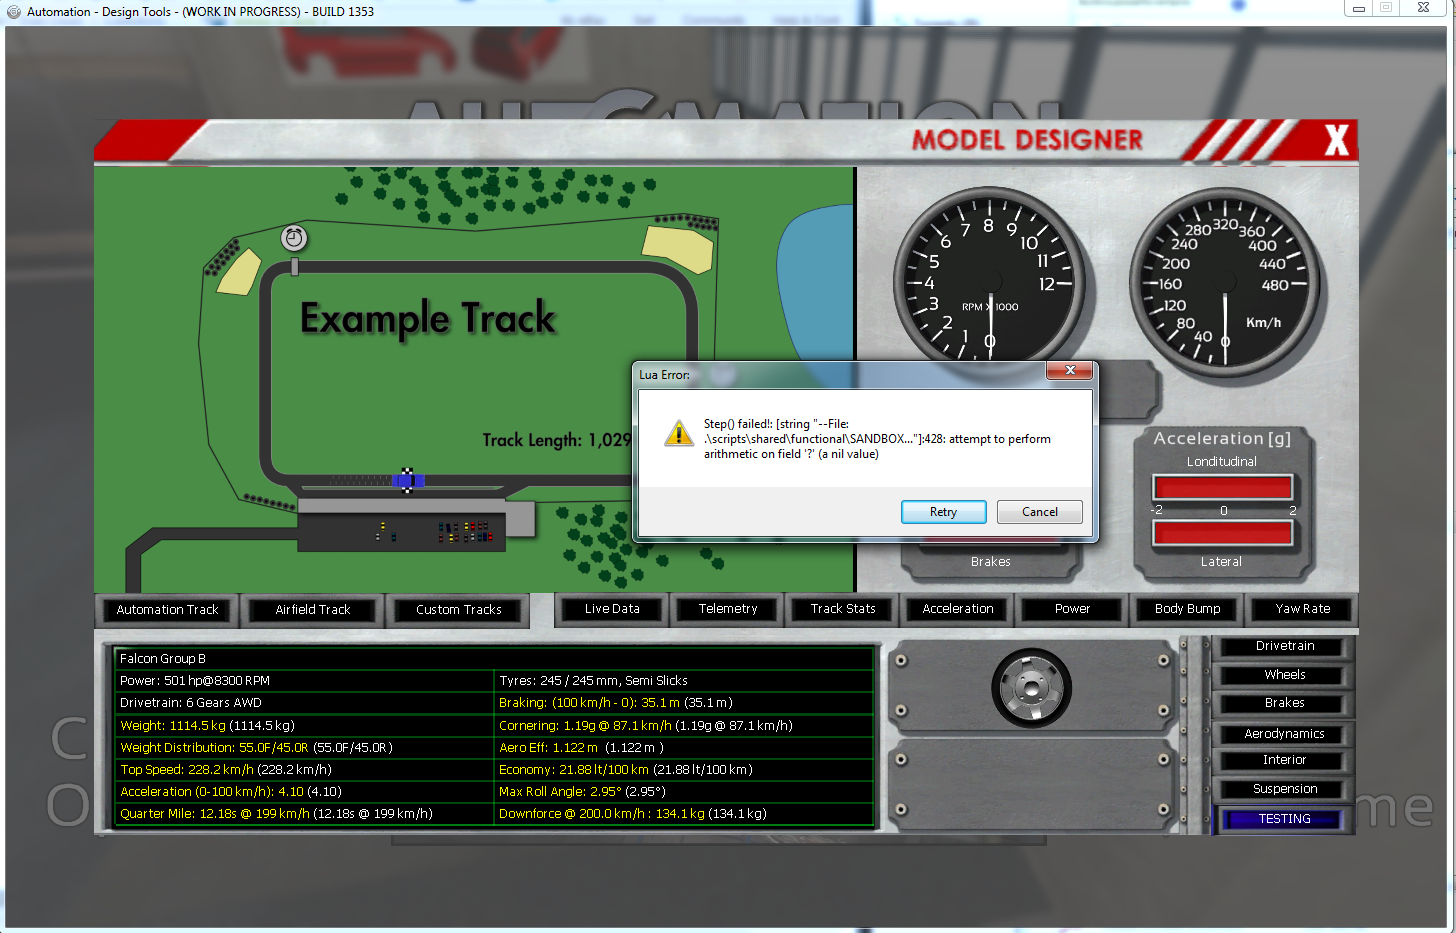Click the Longitudinal acceleration red bar
The image size is (1456, 933).
pyautogui.click(x=1222, y=487)
